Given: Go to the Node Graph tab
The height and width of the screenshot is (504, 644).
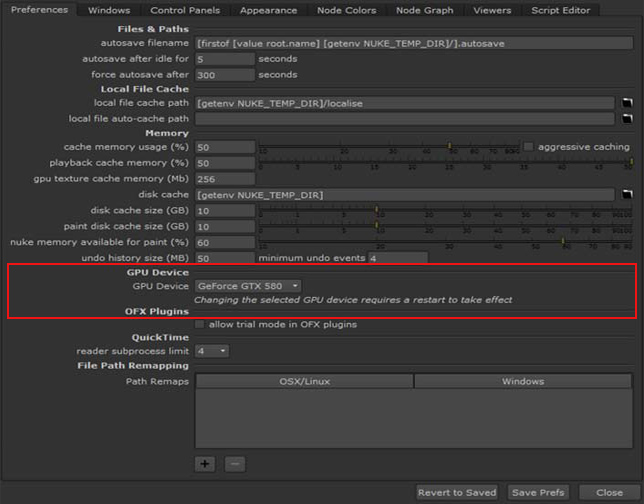Looking at the screenshot, I should pos(425,10).
